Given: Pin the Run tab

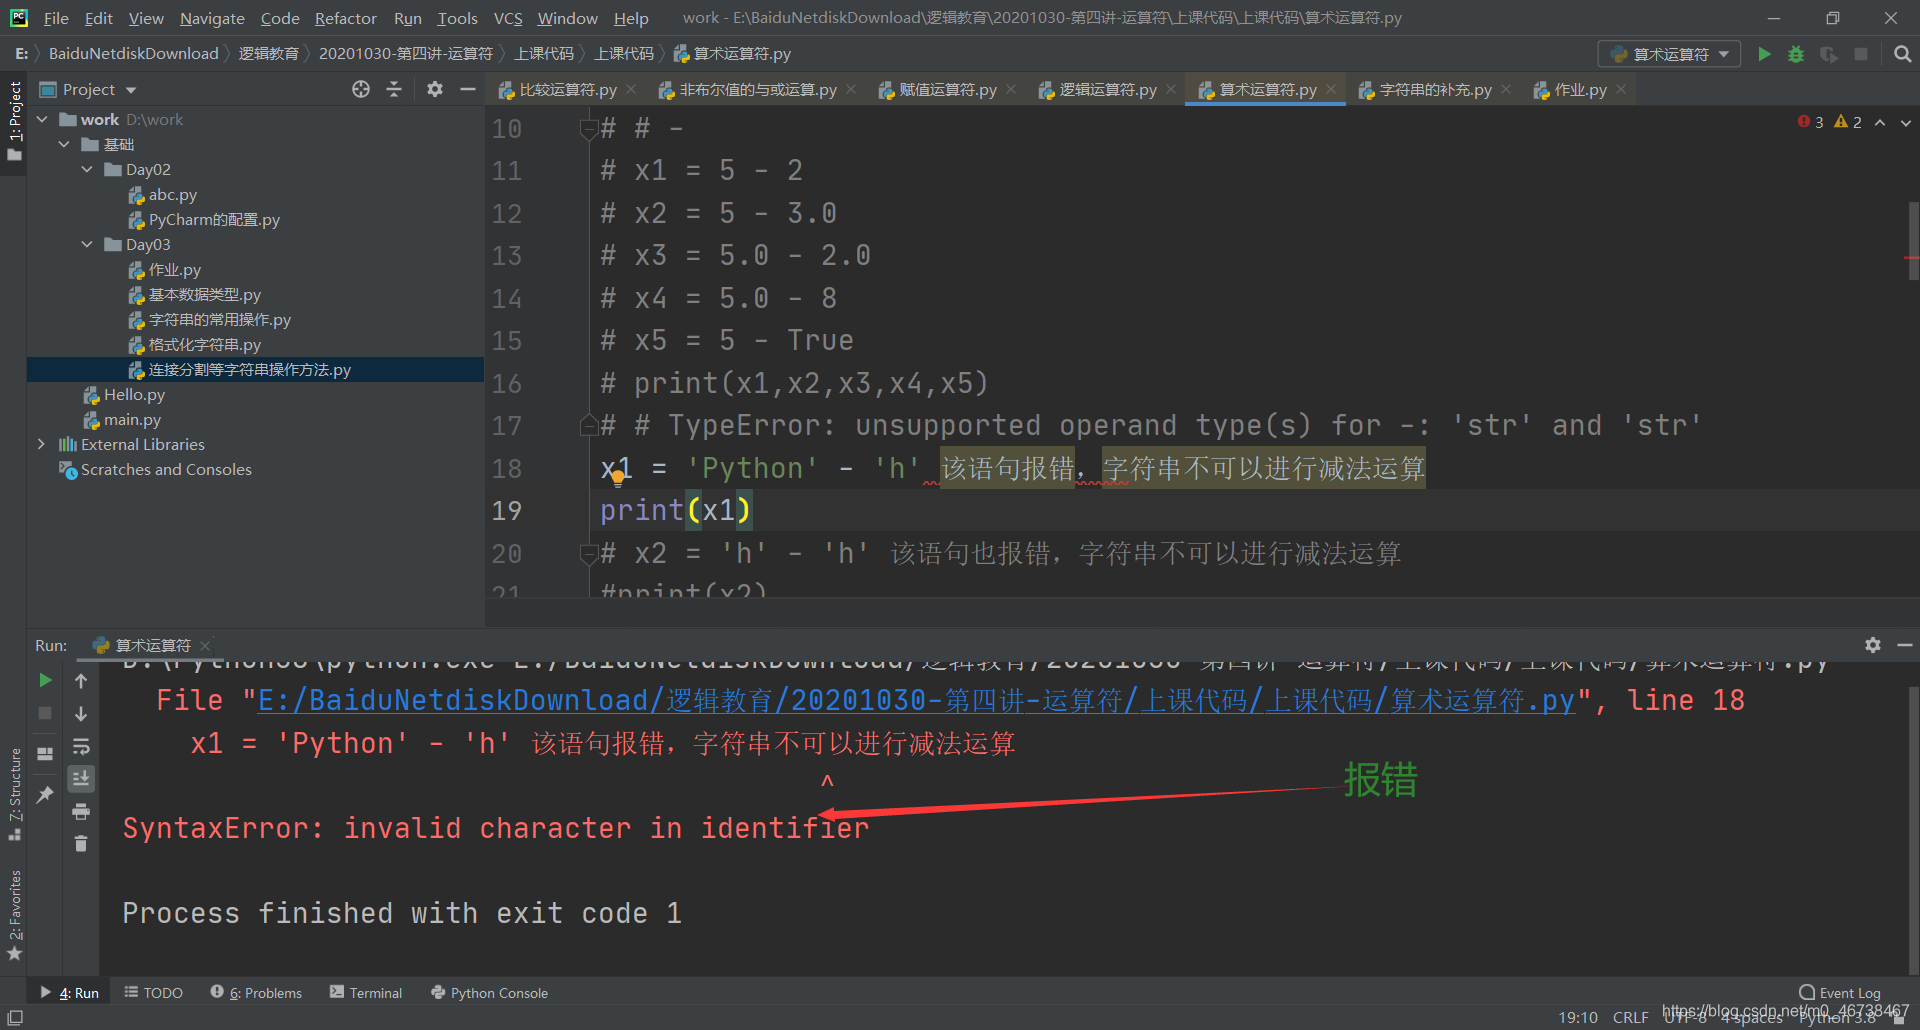Looking at the screenshot, I should point(45,794).
